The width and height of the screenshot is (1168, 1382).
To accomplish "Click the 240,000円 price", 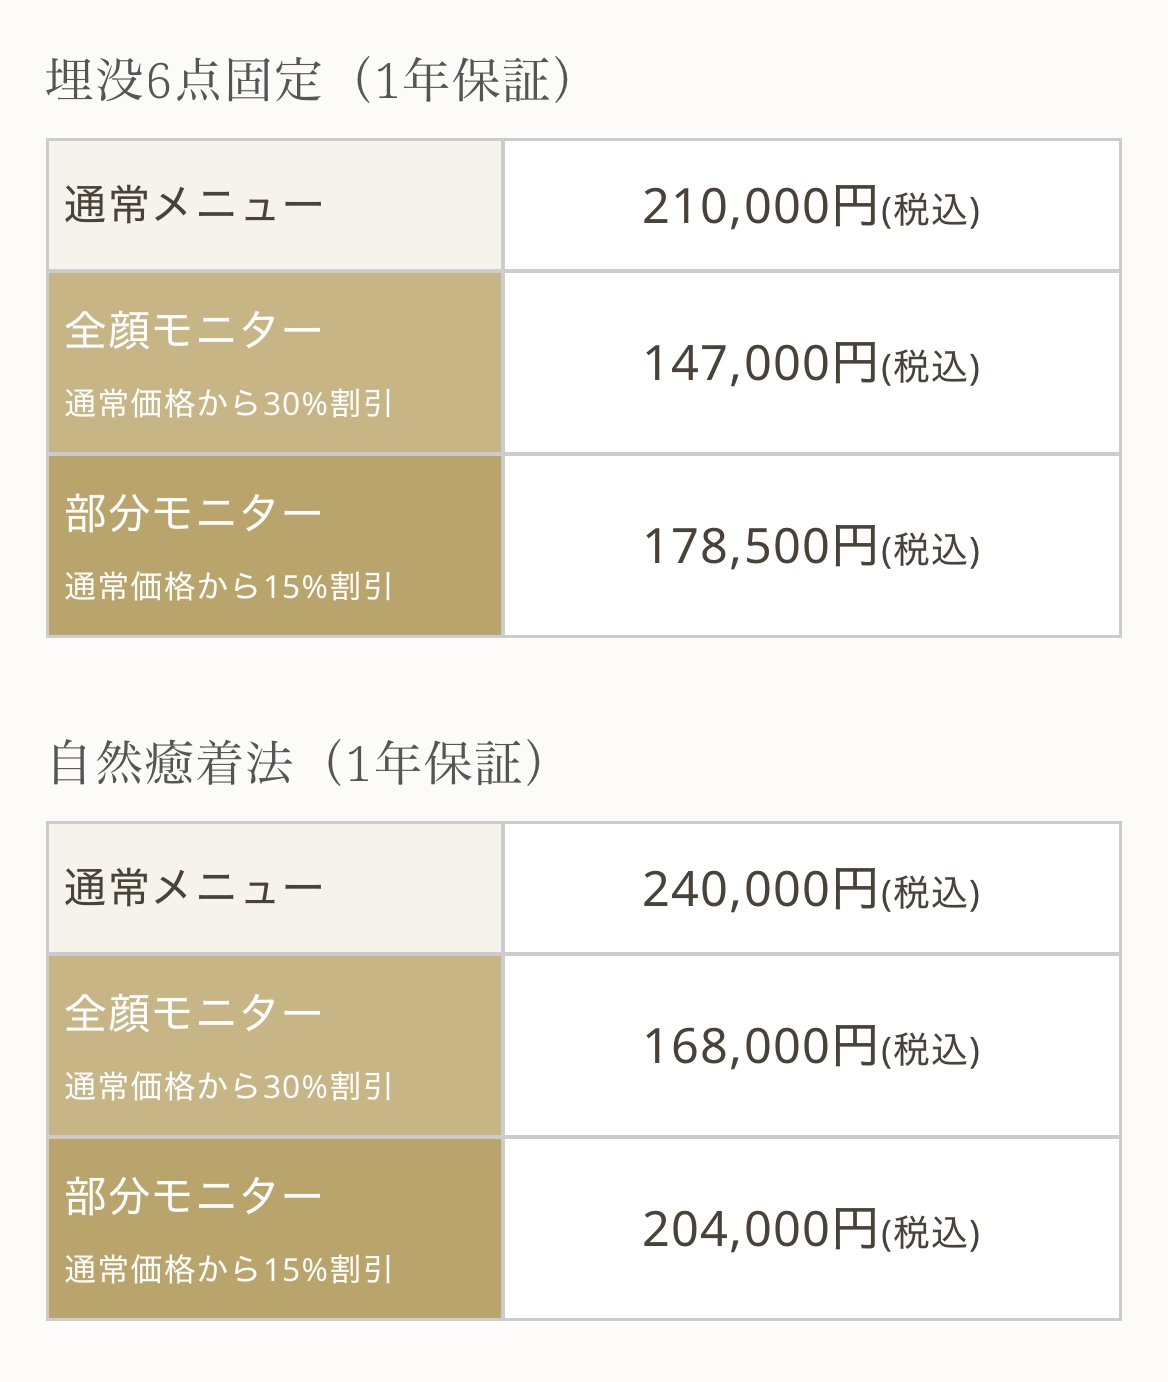I will [760, 890].
